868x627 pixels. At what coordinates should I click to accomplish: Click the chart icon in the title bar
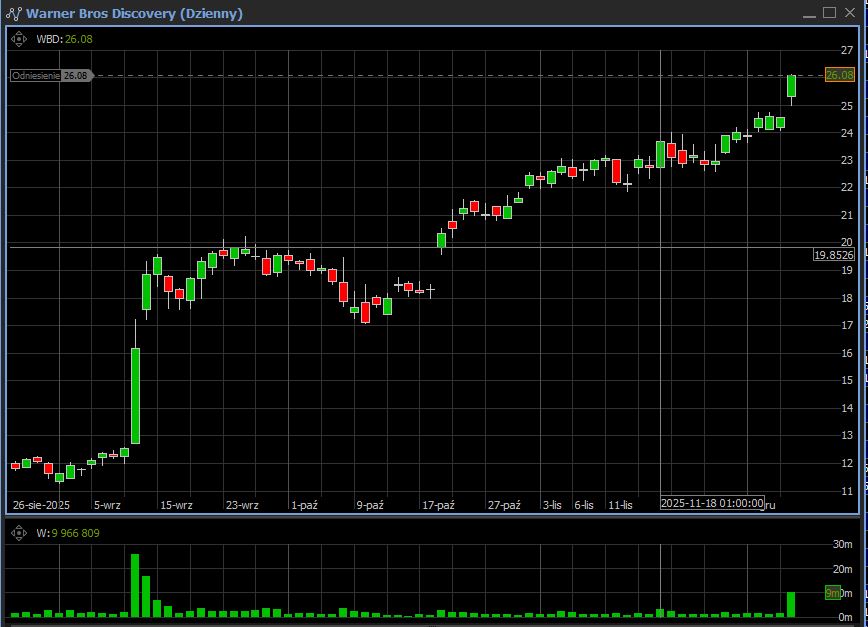tap(14, 13)
